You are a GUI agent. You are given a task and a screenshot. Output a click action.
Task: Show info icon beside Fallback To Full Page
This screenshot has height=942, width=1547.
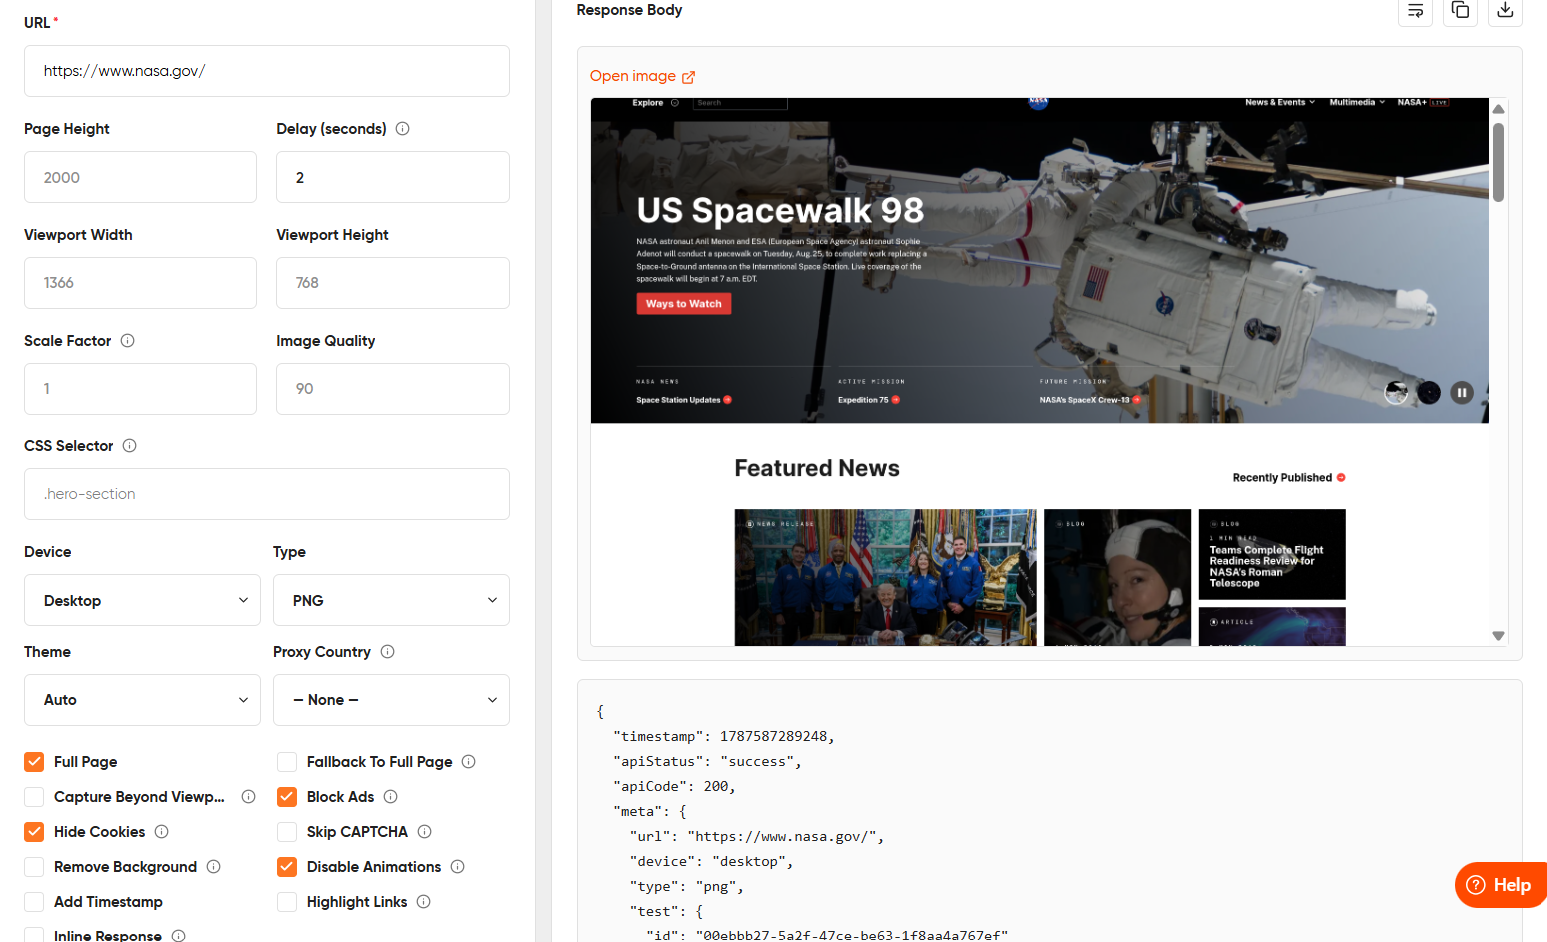[x=468, y=762]
